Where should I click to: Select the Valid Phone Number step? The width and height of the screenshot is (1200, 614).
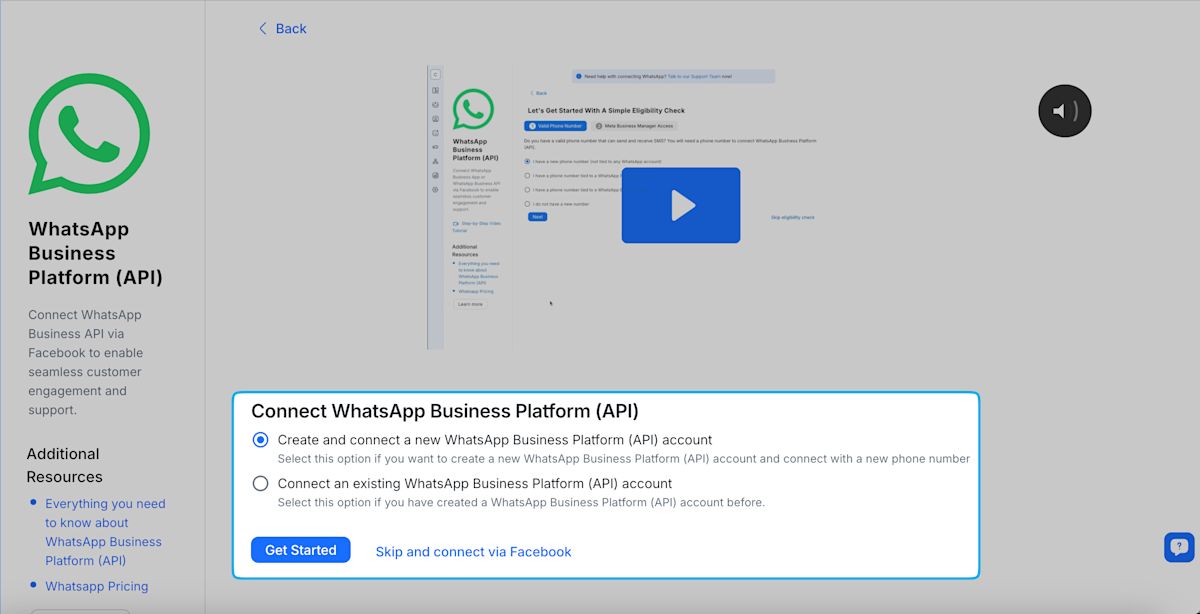(x=556, y=126)
